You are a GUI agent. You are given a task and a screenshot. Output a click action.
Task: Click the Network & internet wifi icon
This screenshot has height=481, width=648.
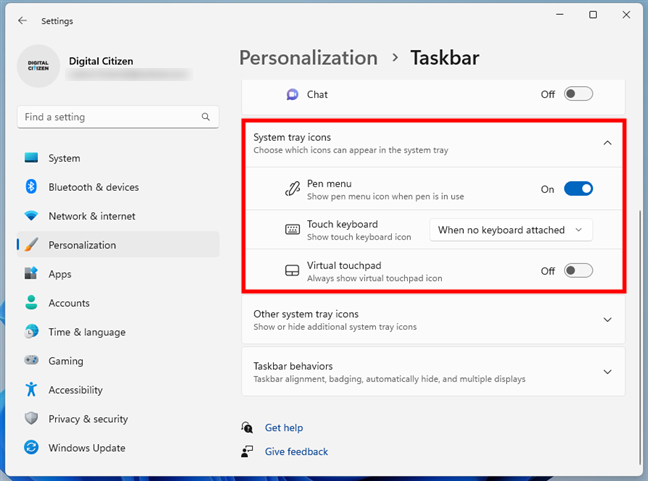31,216
